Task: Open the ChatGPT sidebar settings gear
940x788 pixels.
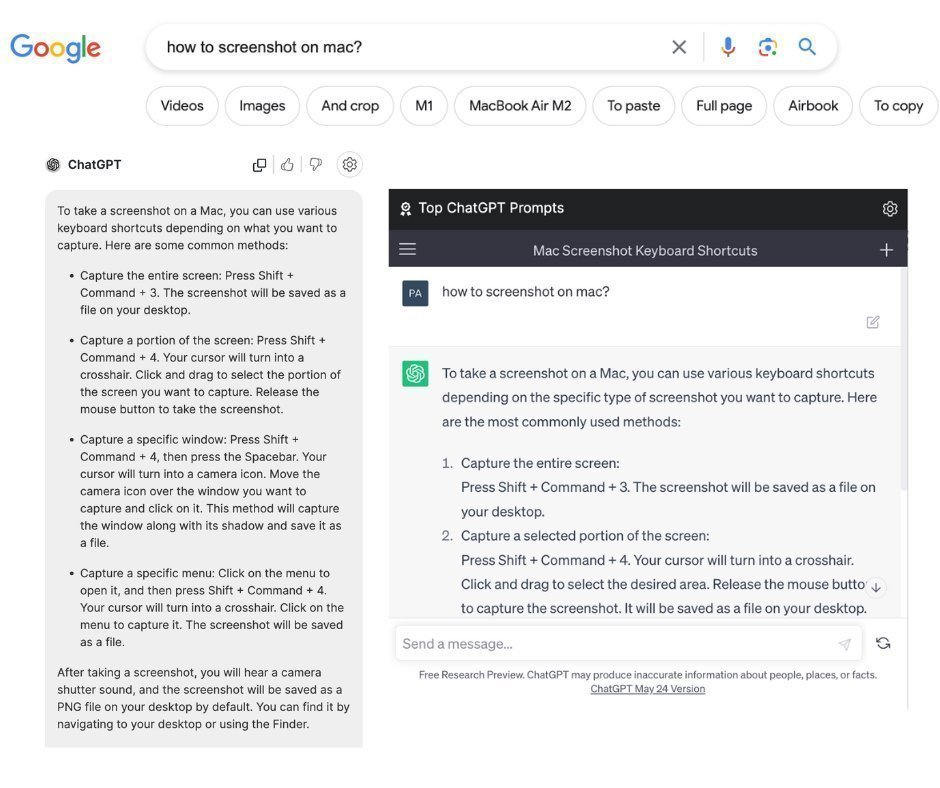Action: point(350,164)
